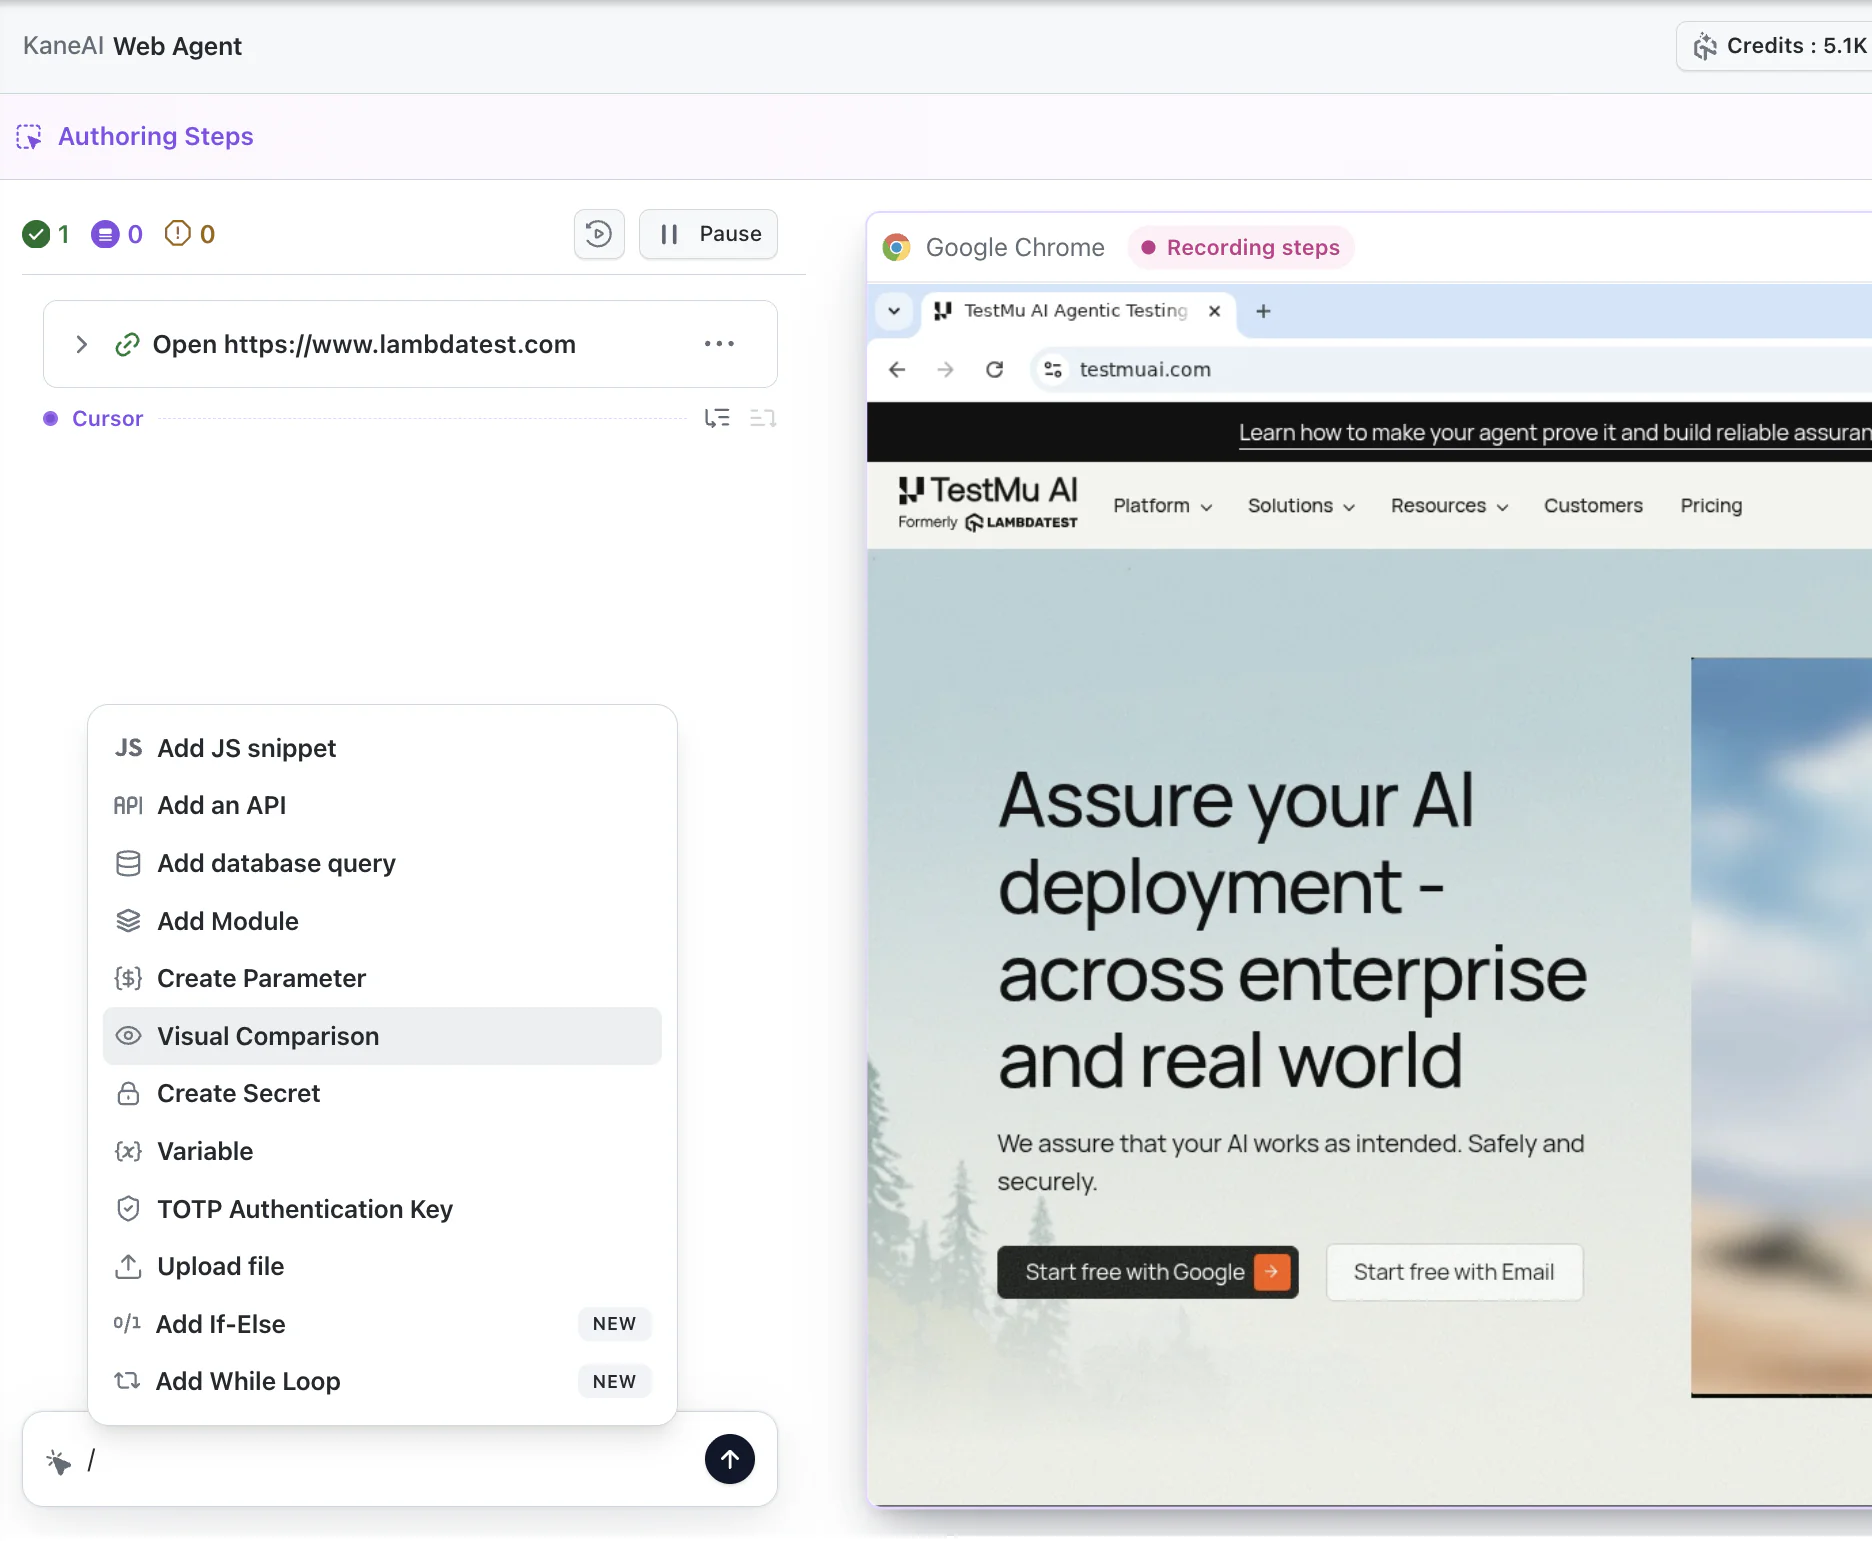Click the indent steps icon next to Cursor
Viewport: 1872px width, 1541px height.
pyautogui.click(x=717, y=418)
